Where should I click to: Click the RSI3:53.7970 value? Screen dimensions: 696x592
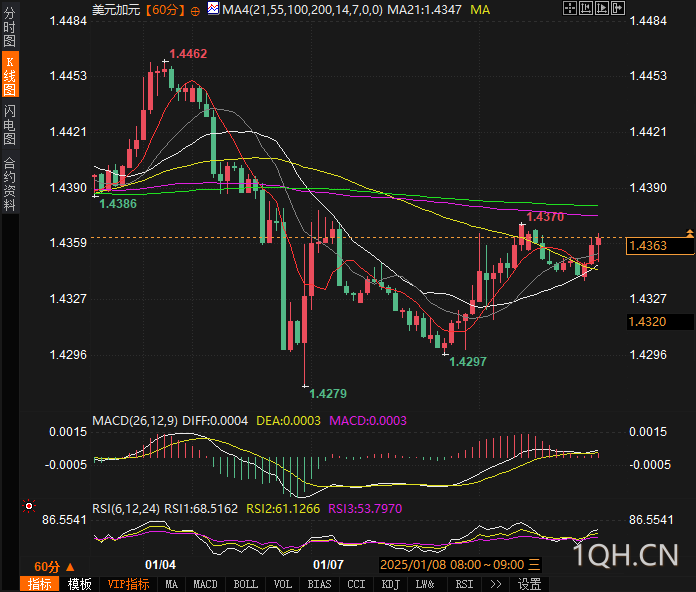(365, 508)
